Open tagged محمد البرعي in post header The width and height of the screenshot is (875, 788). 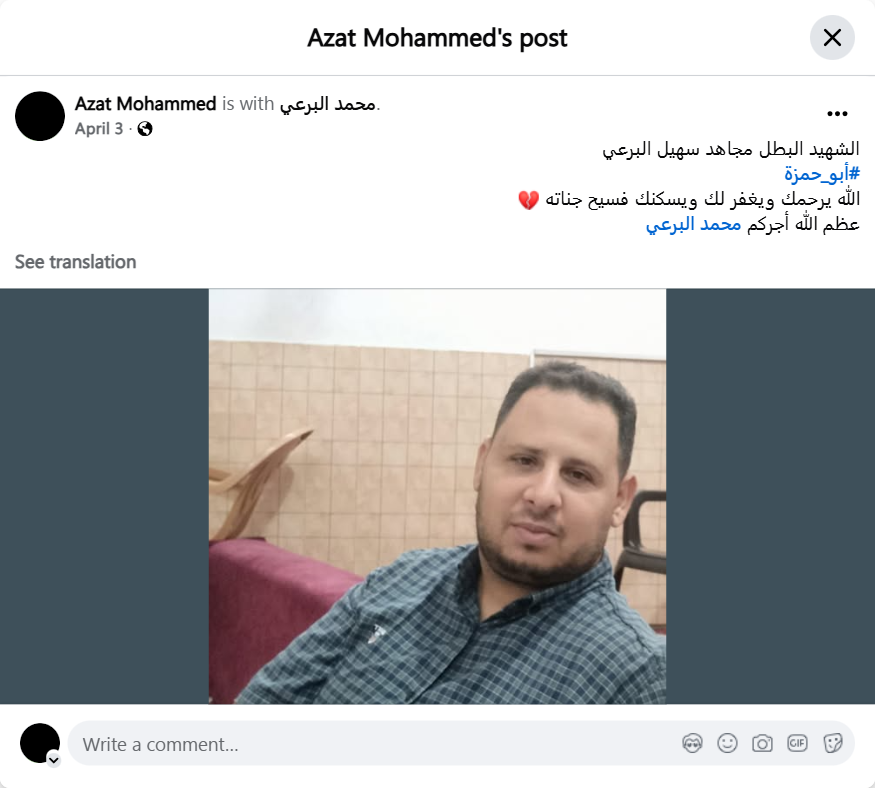click(x=328, y=104)
